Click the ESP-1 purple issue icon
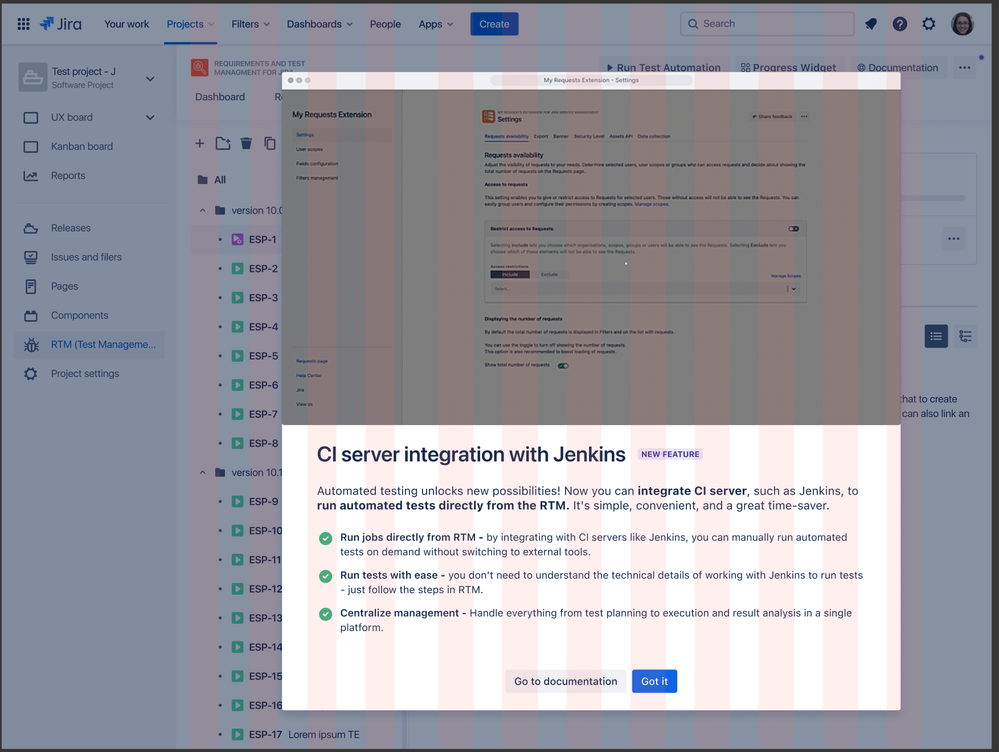Screen dimensions: 999x752 pos(237,240)
